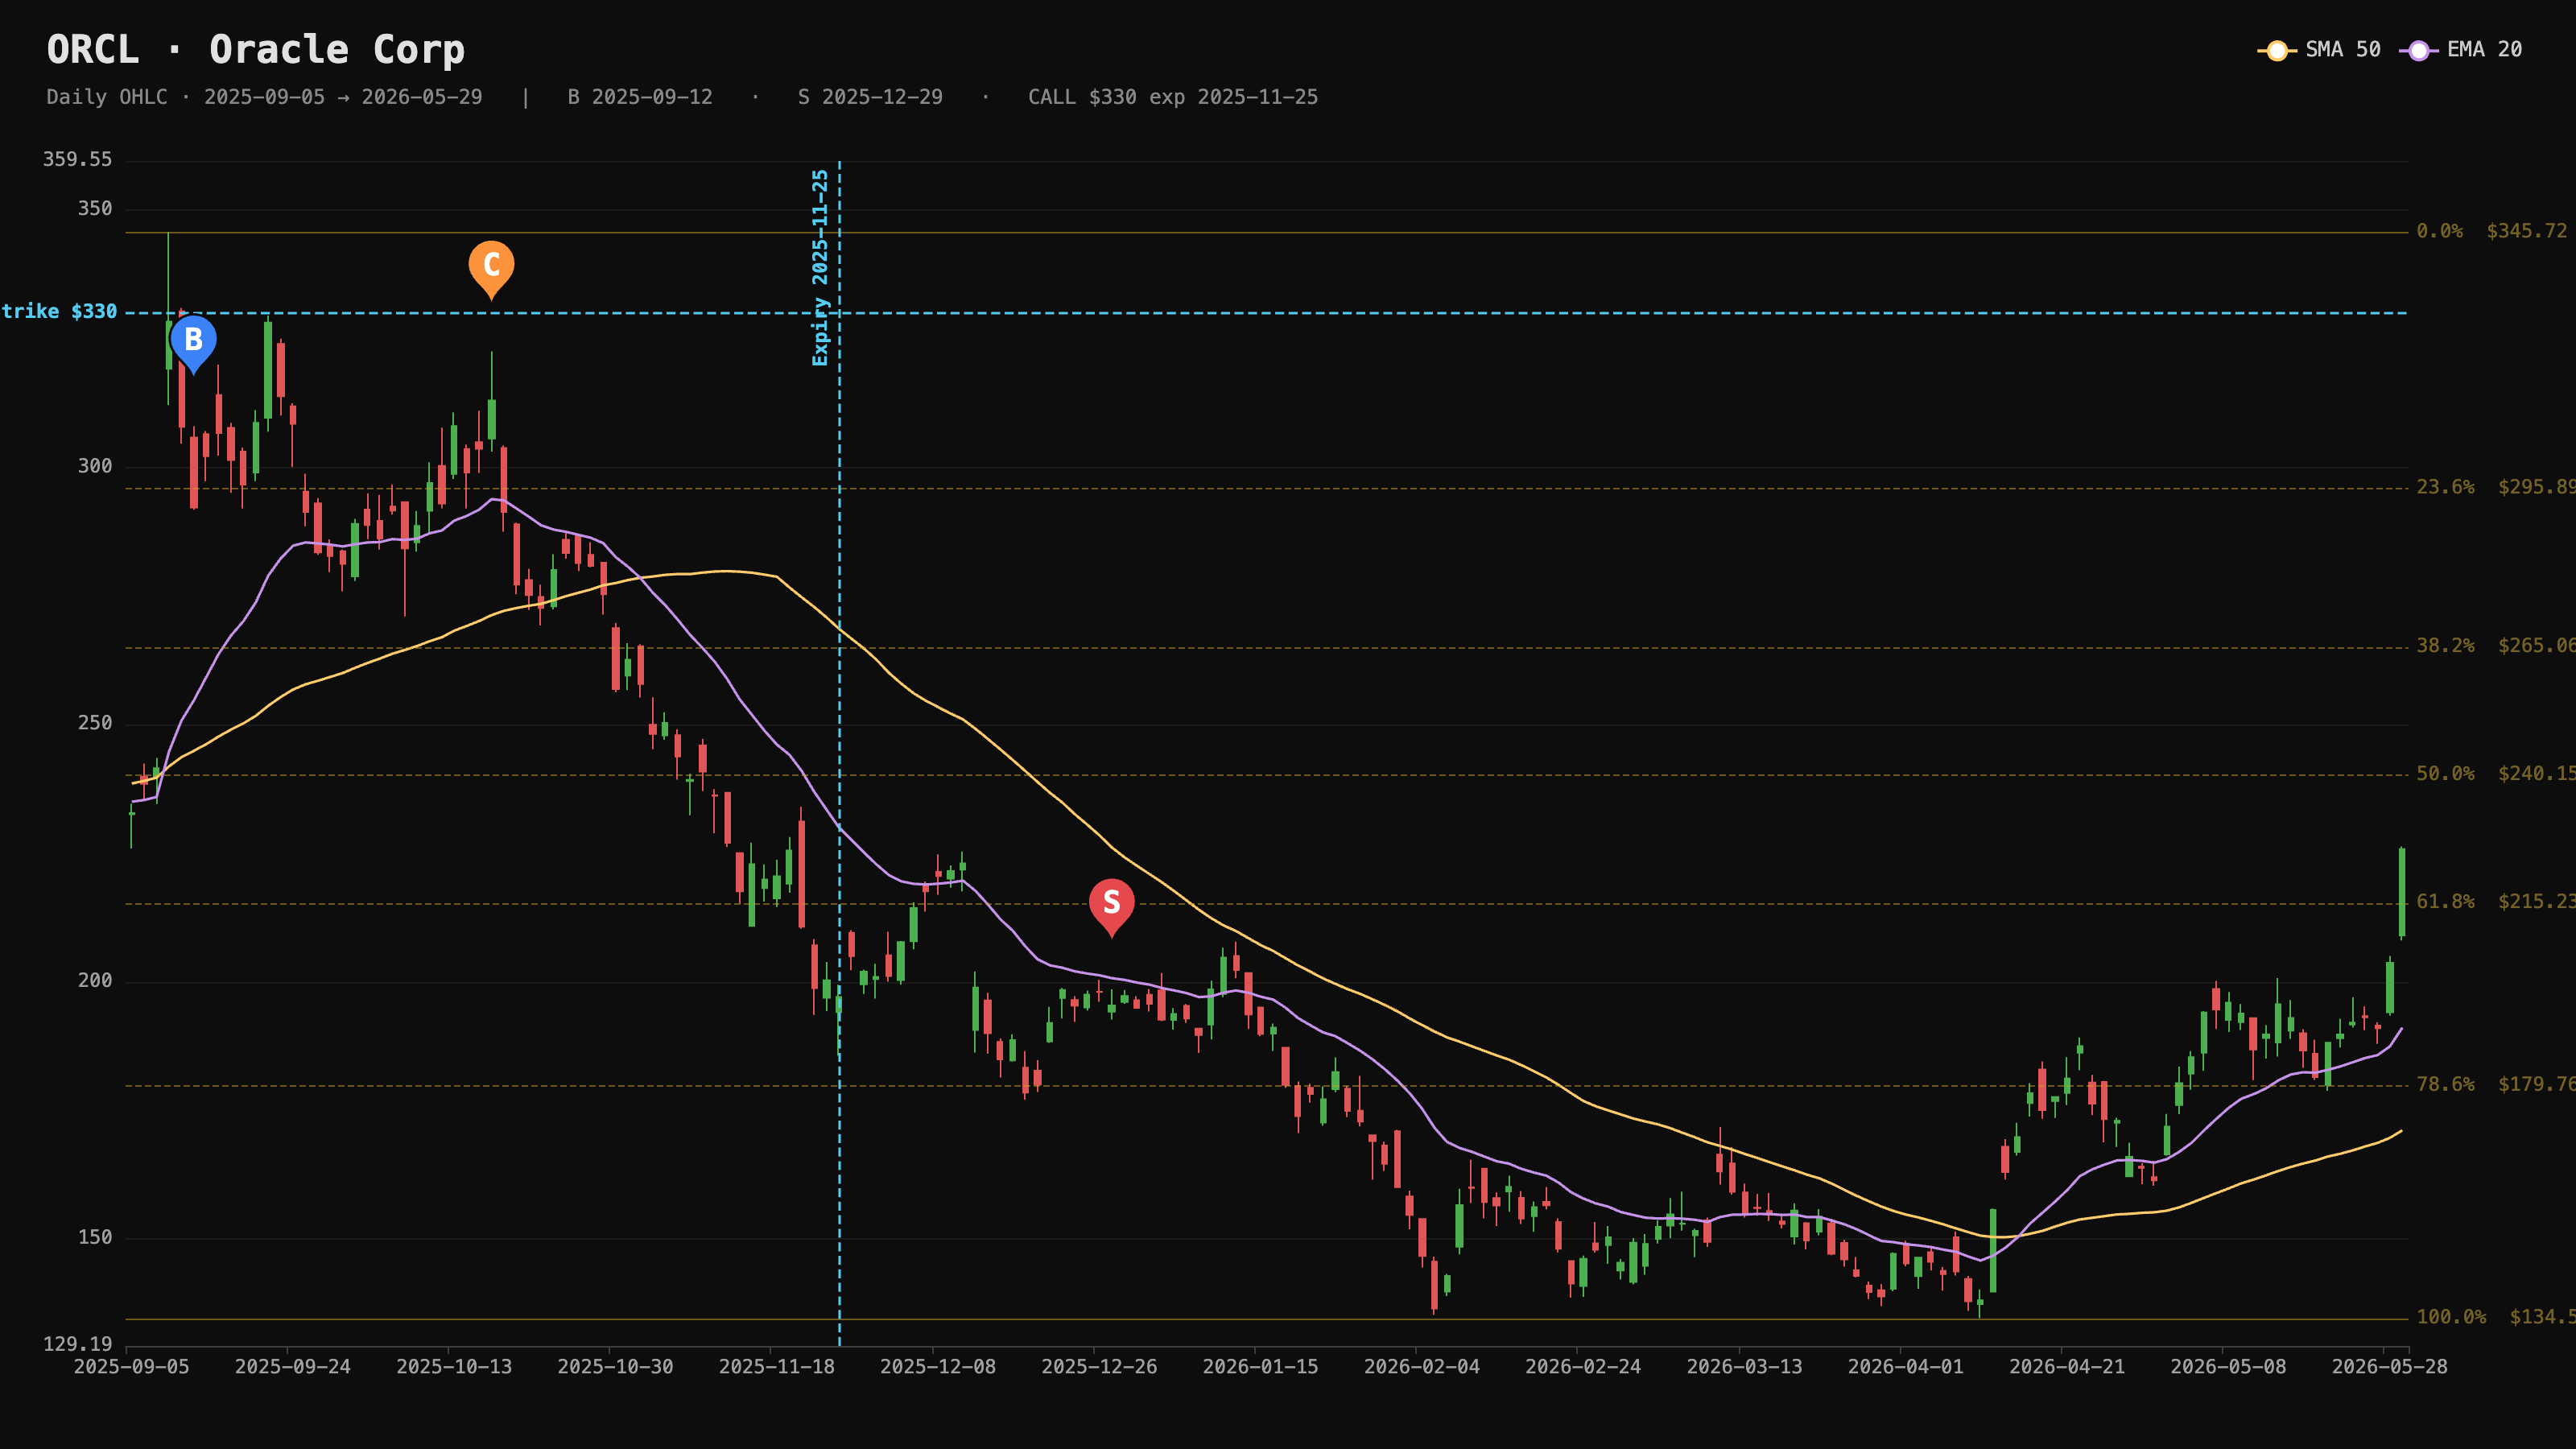Image resolution: width=2576 pixels, height=1449 pixels.
Task: Click the final tall green candle at chart end
Action: tap(2402, 893)
